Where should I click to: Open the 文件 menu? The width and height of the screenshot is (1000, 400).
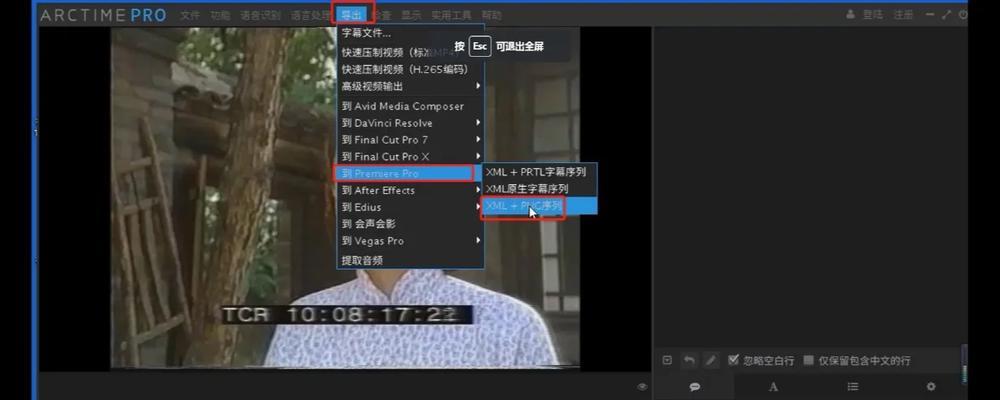pos(190,15)
